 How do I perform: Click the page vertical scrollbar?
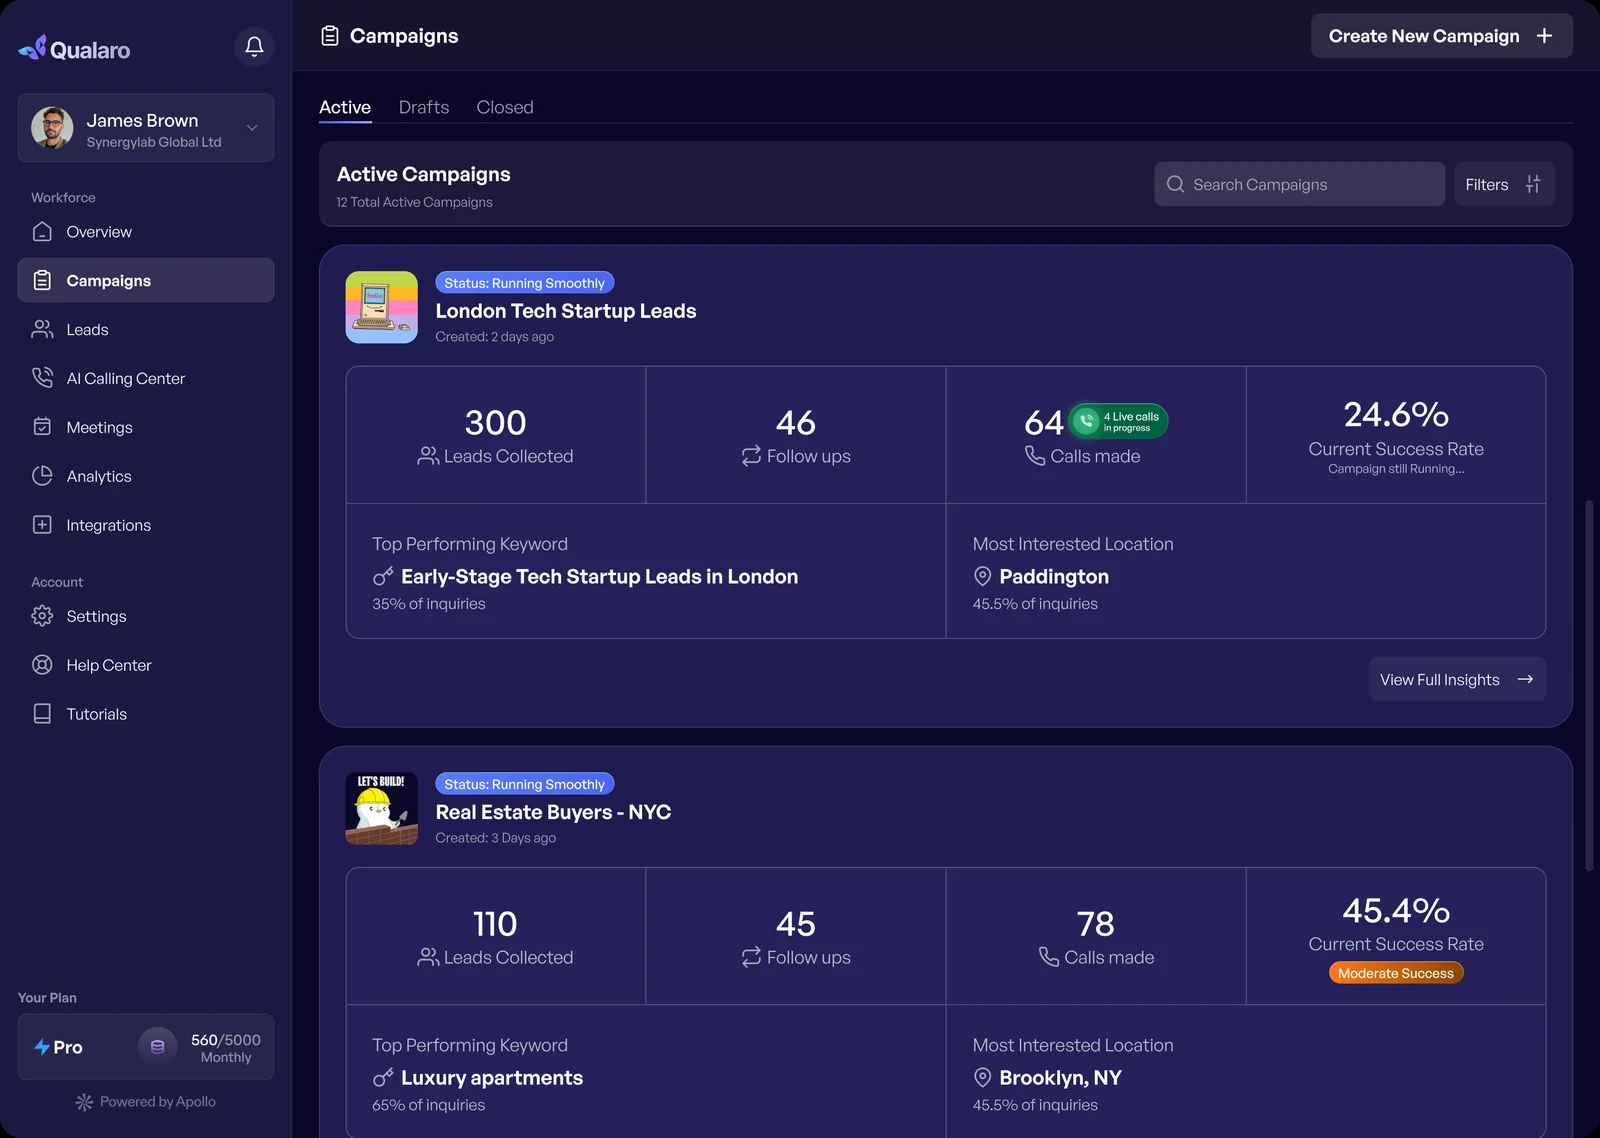1589,686
